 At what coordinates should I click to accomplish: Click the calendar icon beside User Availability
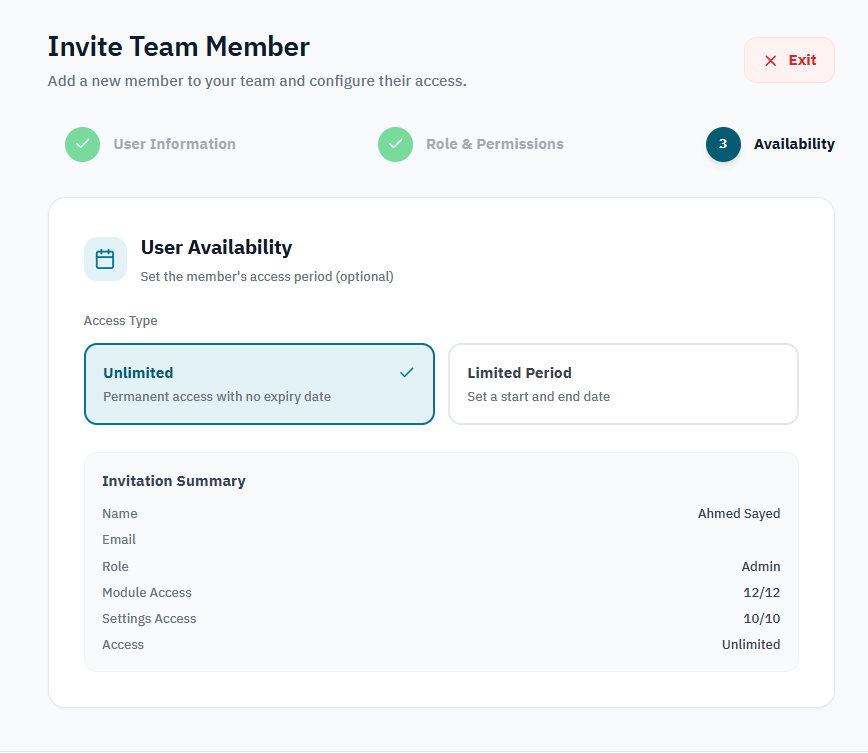pyautogui.click(x=105, y=259)
